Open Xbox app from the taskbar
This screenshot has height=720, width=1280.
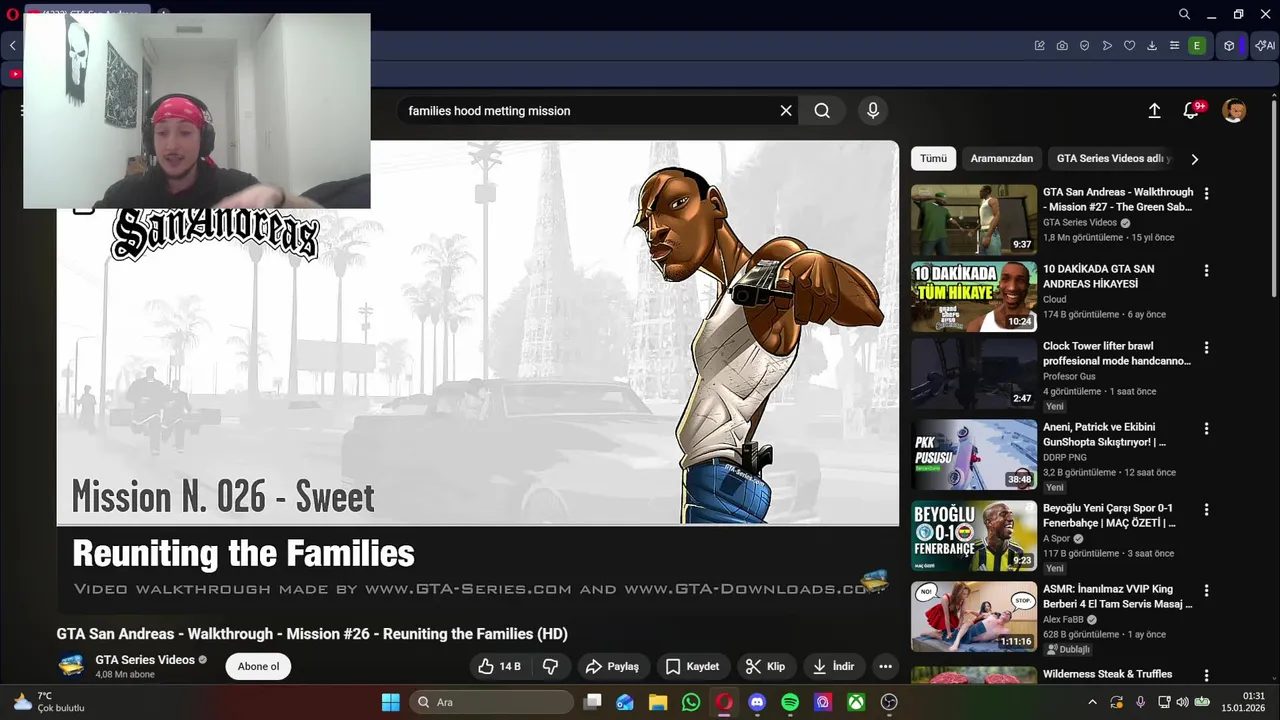pyautogui.click(x=856, y=702)
